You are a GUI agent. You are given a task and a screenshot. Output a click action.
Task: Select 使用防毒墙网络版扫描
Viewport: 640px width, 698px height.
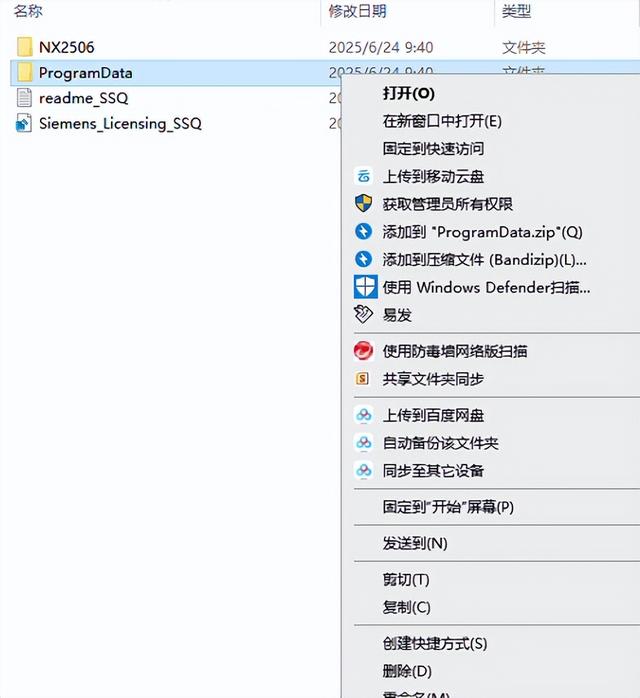tap(455, 351)
